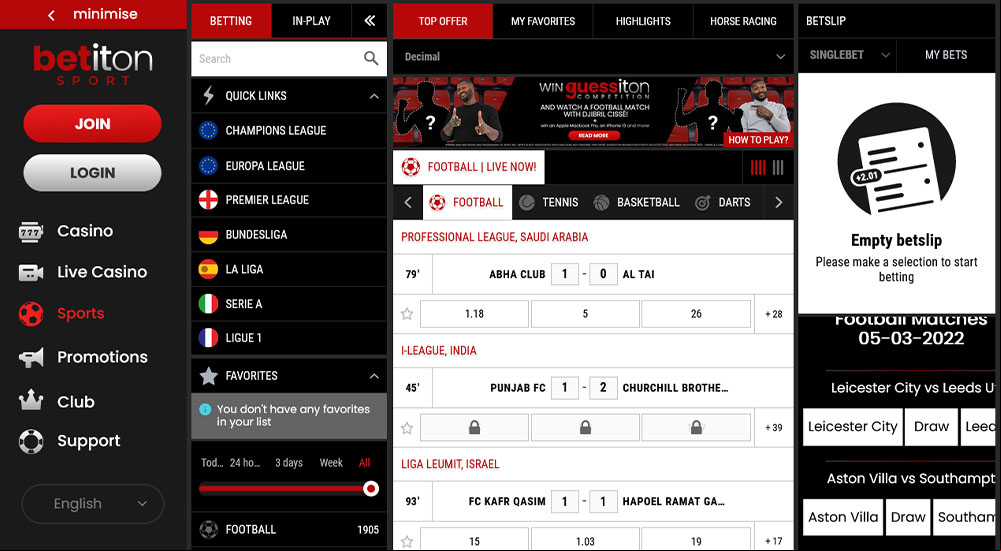The width and height of the screenshot is (1001, 551).
Task: Show previous sports with left arrow
Action: pos(408,202)
